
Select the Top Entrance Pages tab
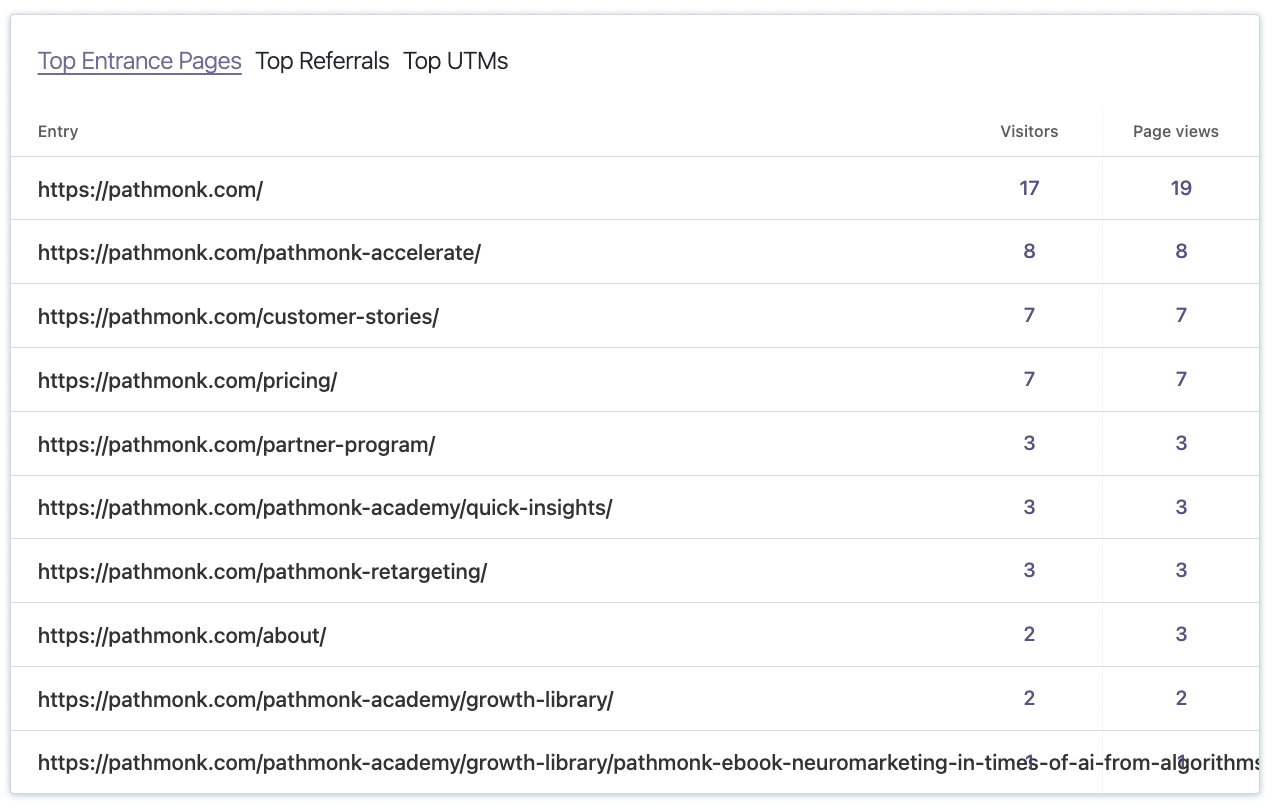(x=139, y=61)
